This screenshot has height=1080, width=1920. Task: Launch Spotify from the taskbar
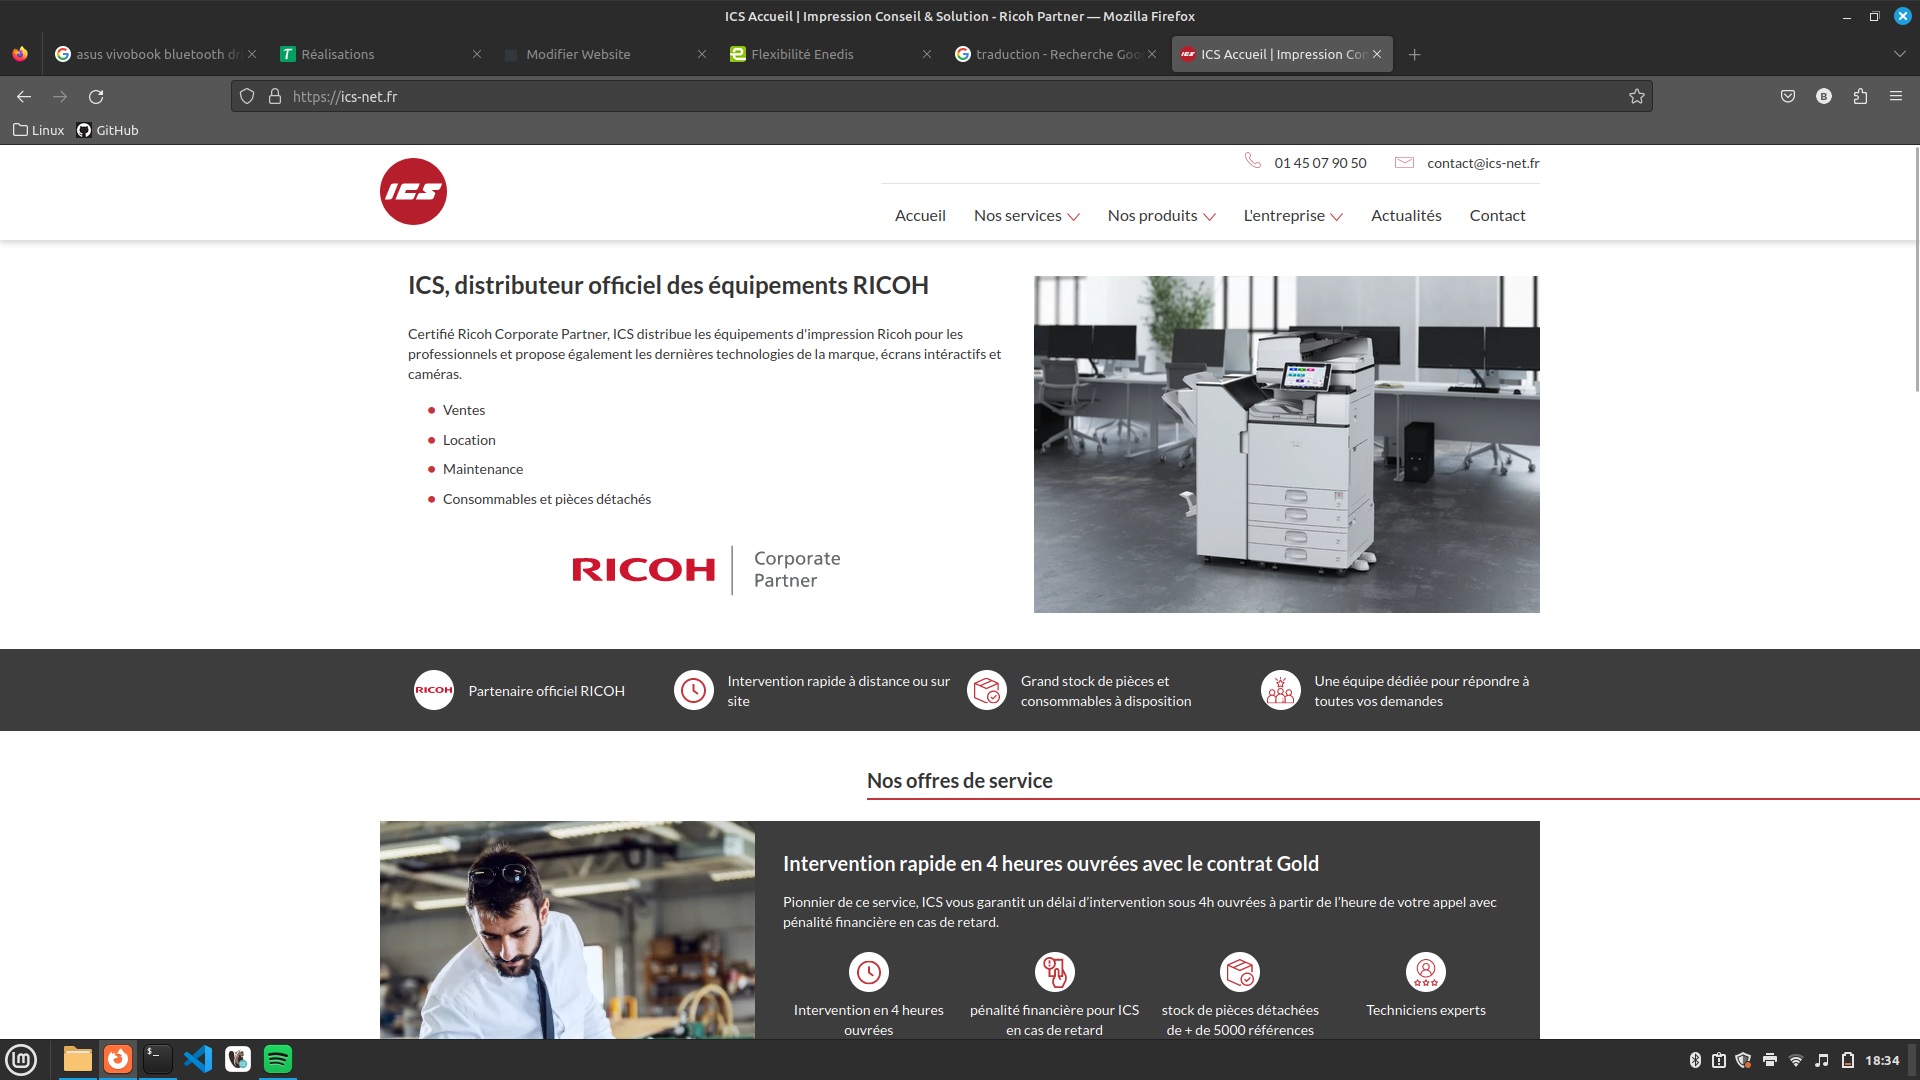click(278, 1059)
